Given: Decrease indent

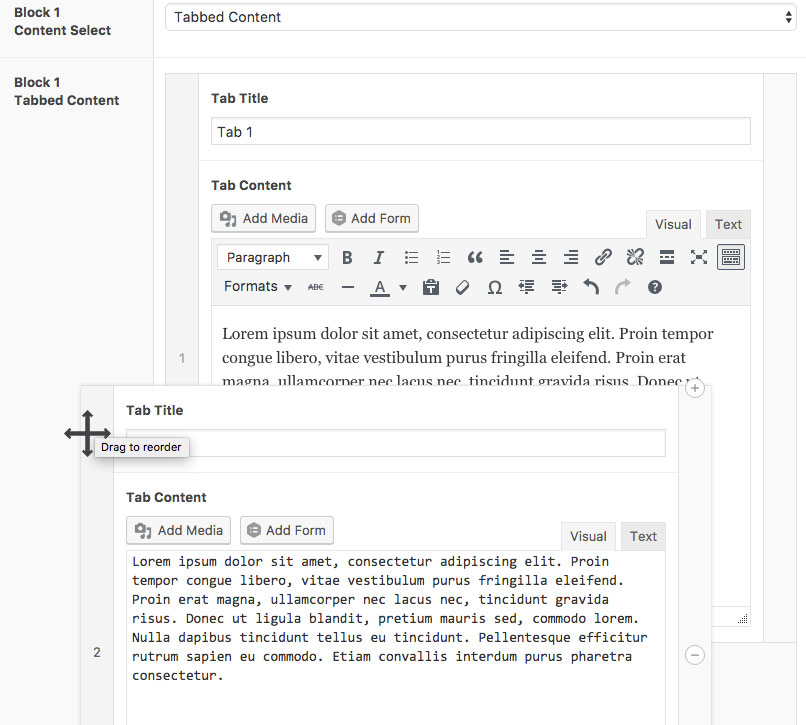Looking at the screenshot, I should [526, 287].
